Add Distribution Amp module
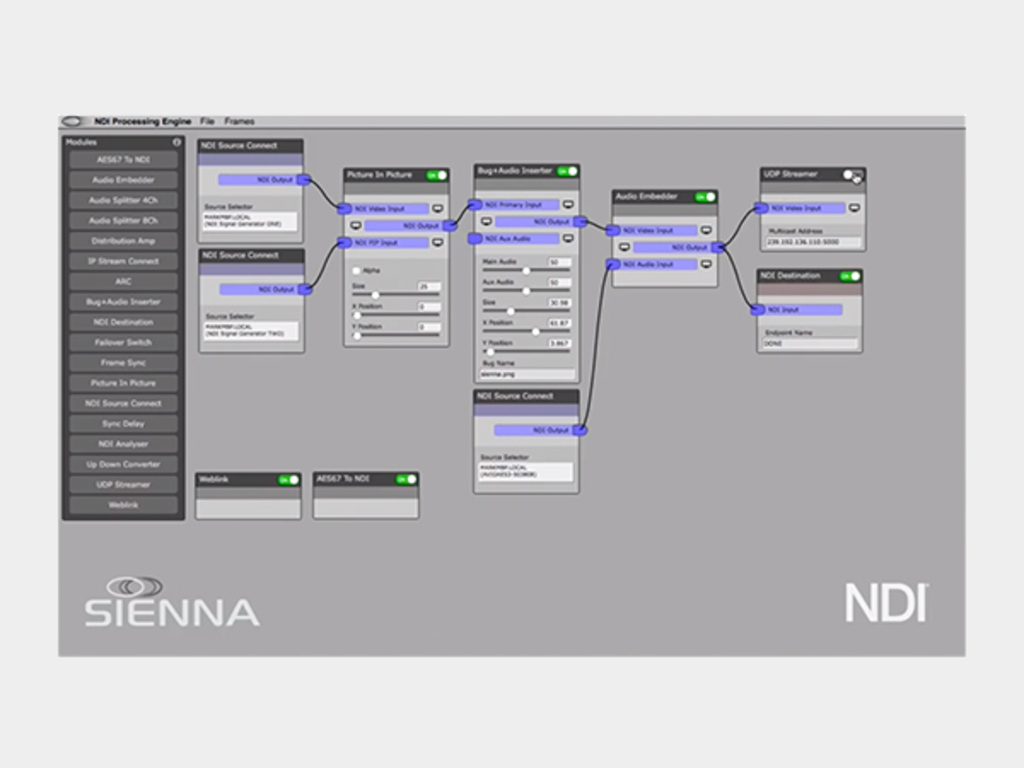This screenshot has height=768, width=1024. pyautogui.click(x=123, y=241)
